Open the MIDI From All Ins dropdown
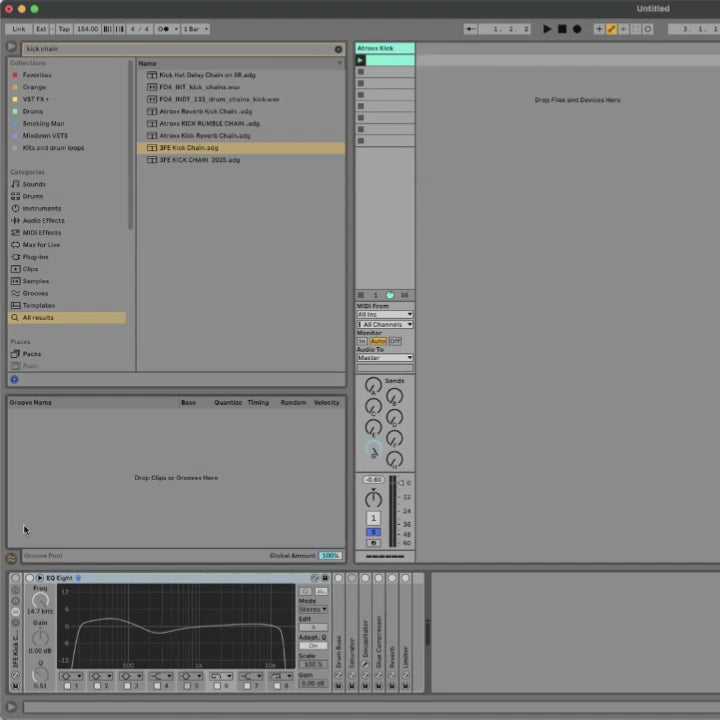Viewport: 720px width, 720px height. pos(384,314)
